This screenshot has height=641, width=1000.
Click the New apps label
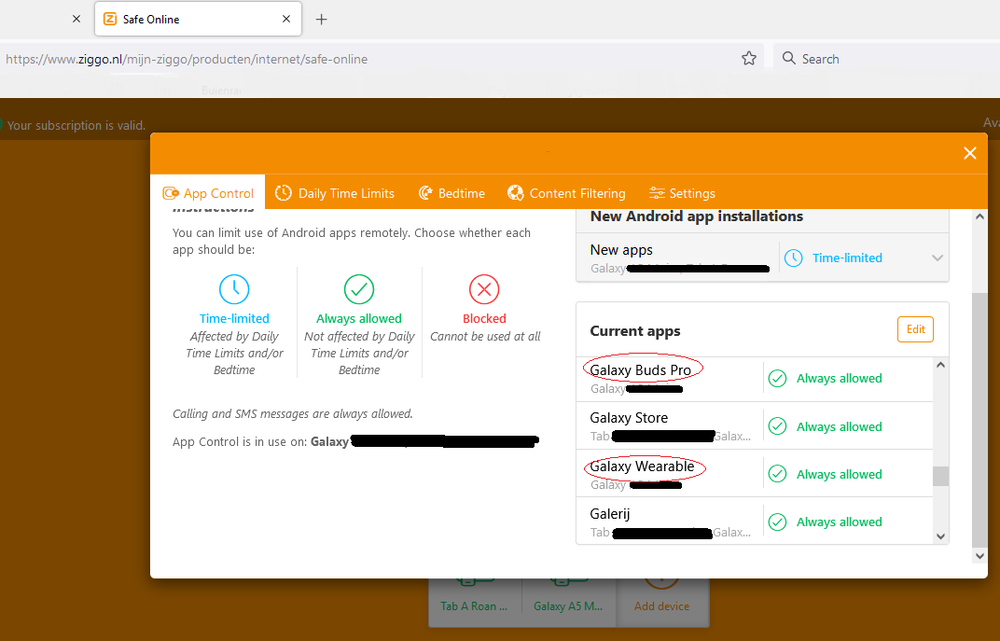coord(621,250)
